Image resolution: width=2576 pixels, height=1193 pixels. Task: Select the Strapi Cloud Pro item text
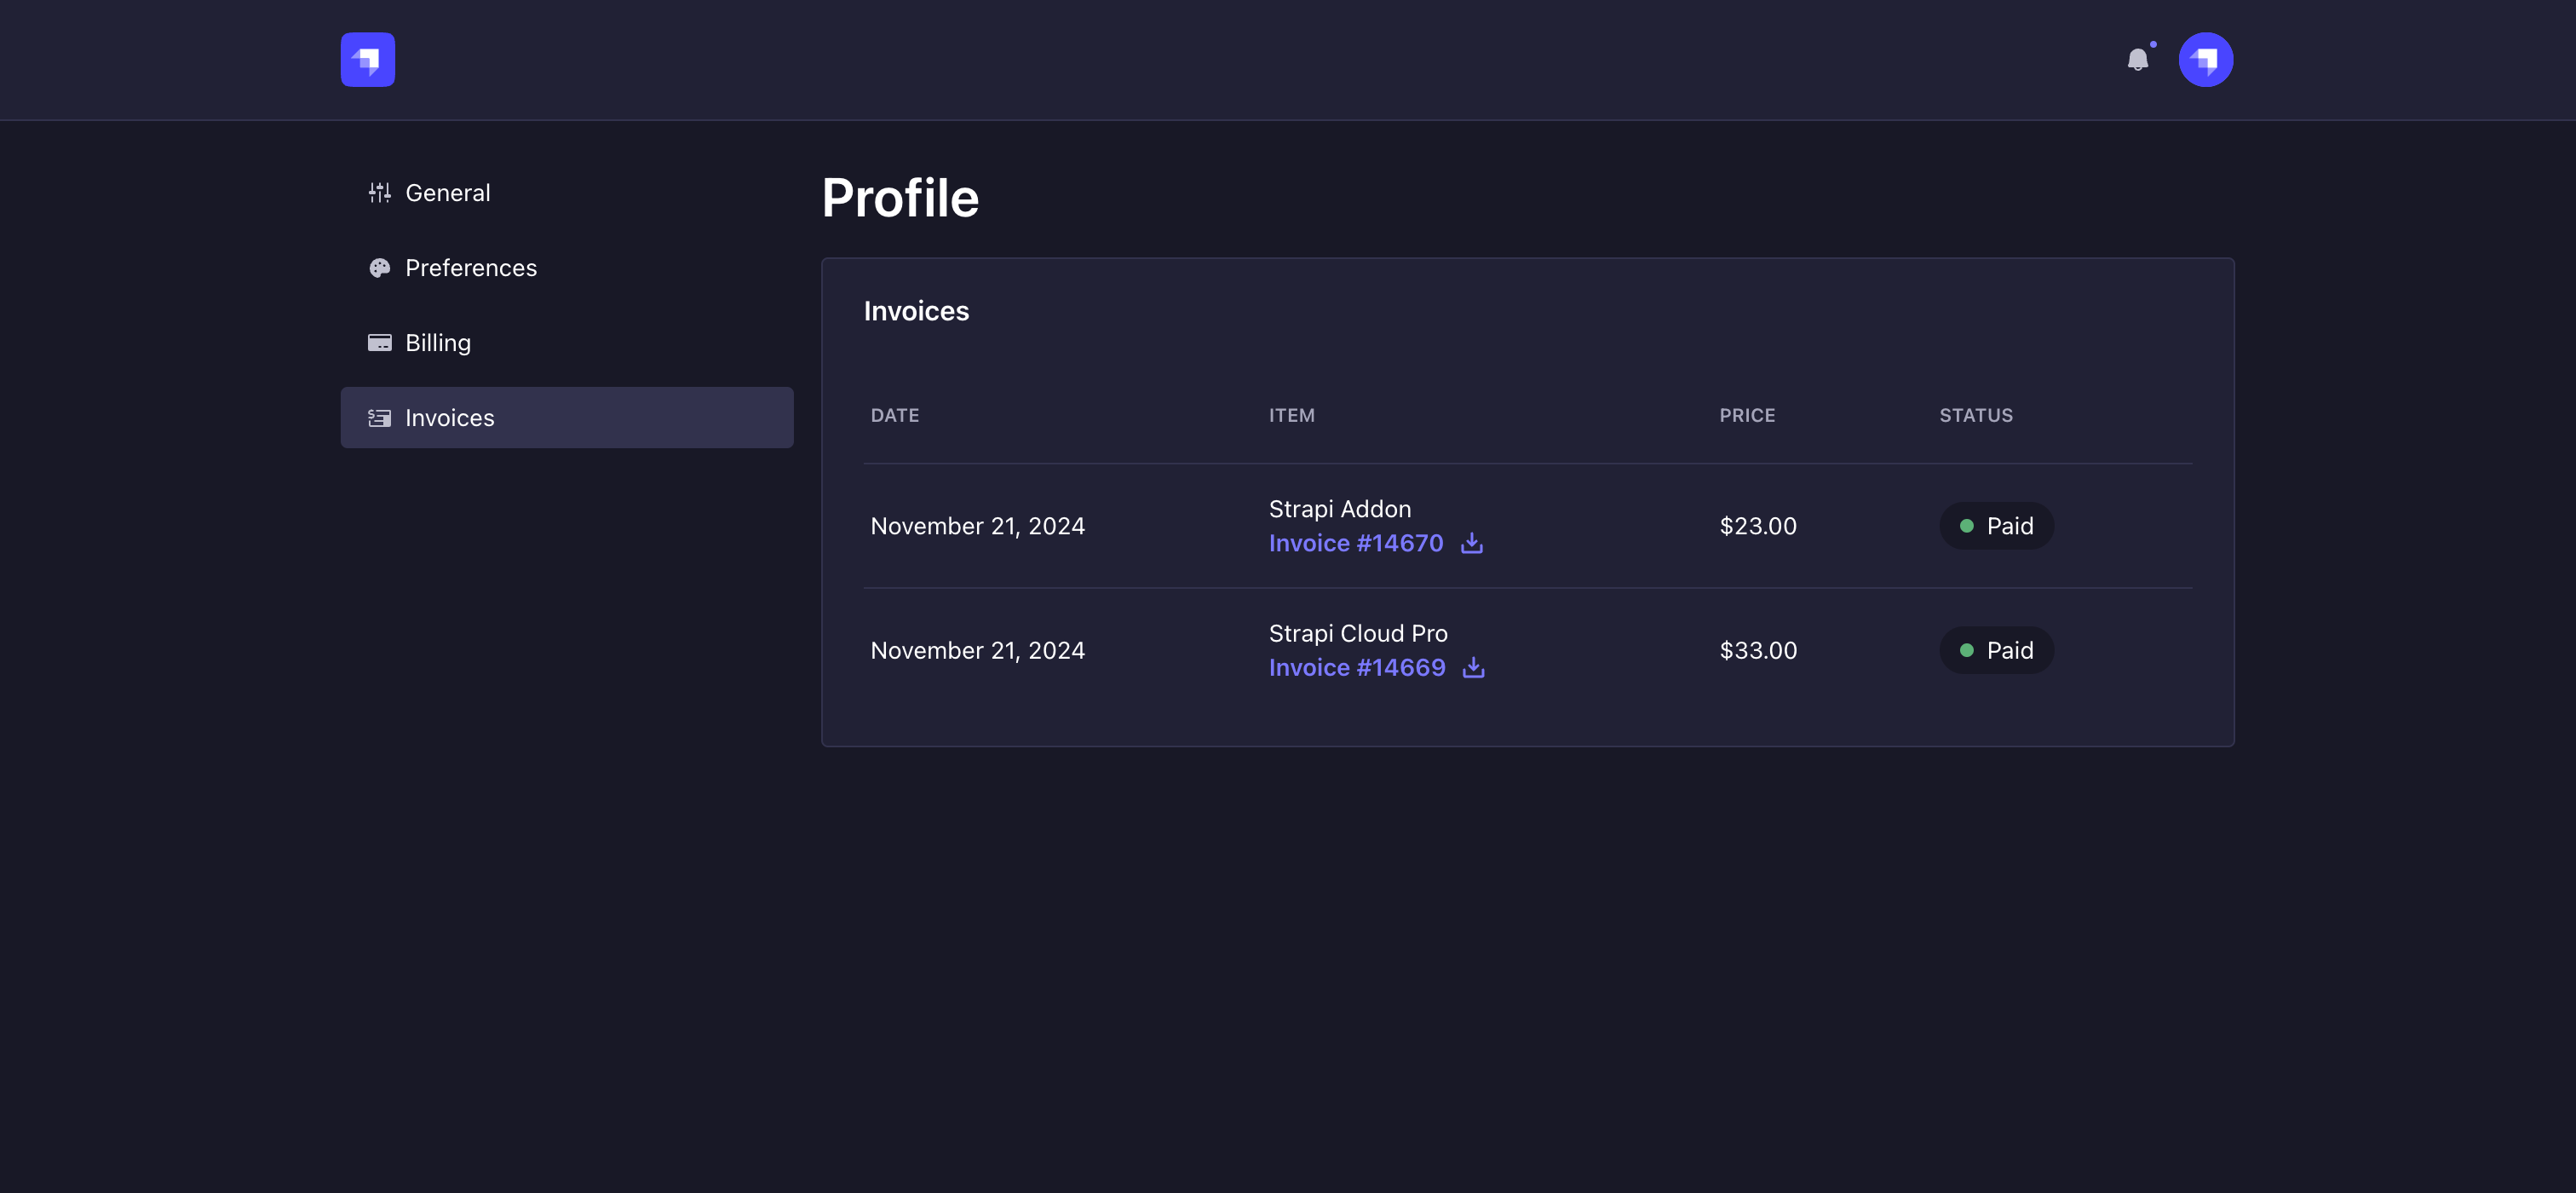[x=1358, y=633]
